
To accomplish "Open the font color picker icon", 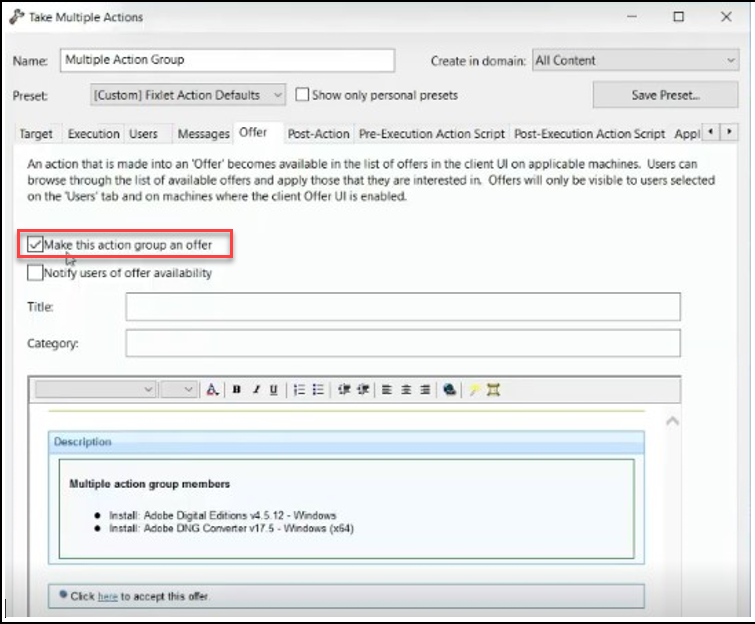I will pos(212,390).
